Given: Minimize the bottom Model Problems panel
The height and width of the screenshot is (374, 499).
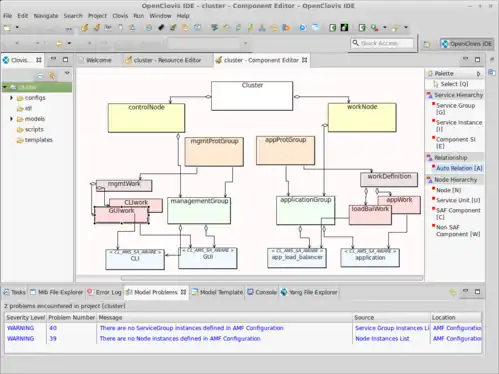Looking at the screenshot, I should (x=465, y=291).
